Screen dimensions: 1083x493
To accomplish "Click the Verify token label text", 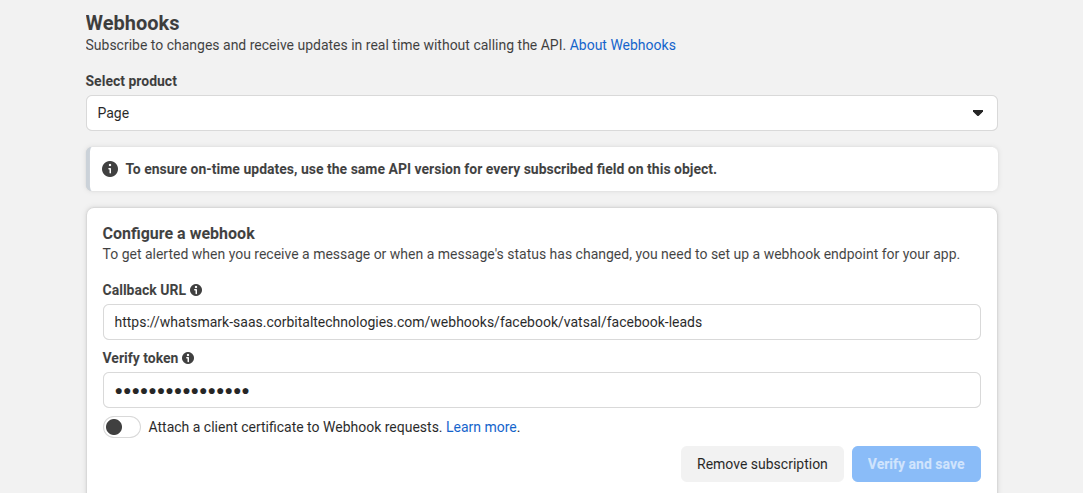I will [140, 358].
